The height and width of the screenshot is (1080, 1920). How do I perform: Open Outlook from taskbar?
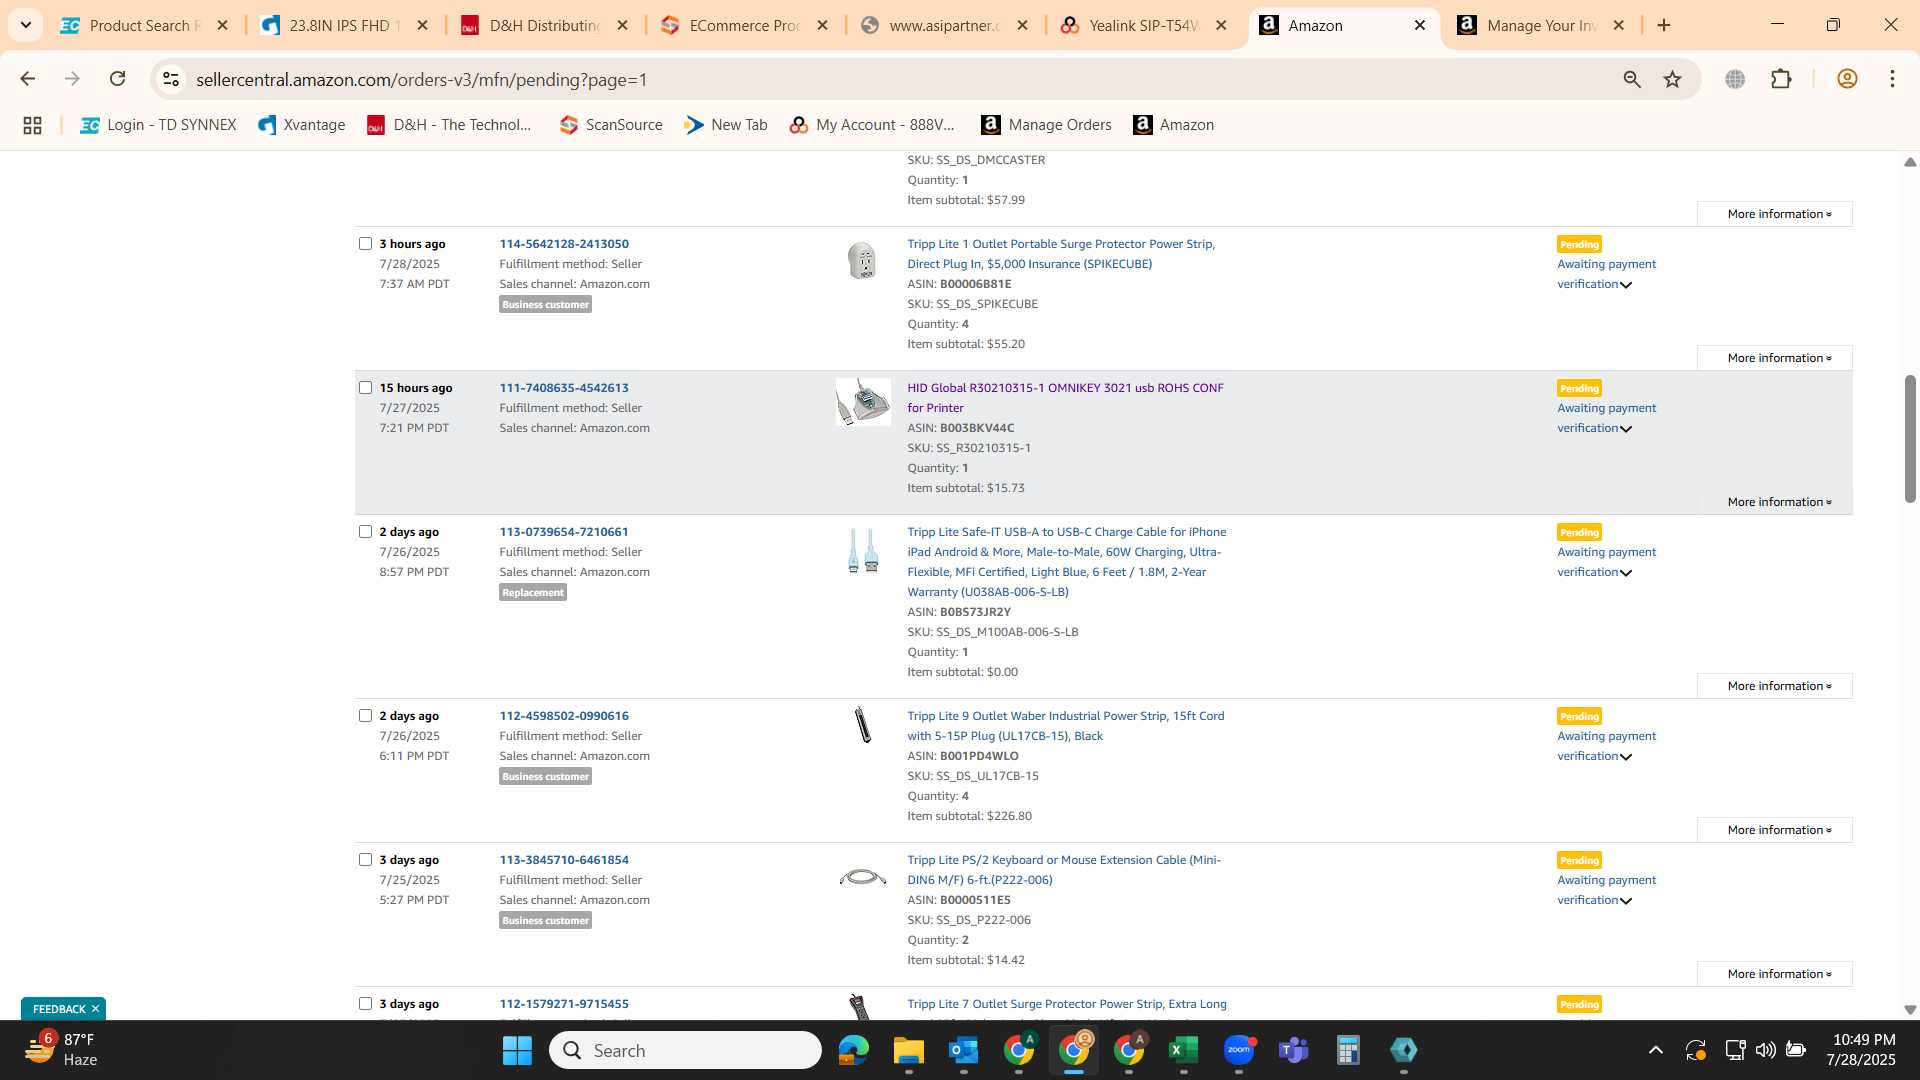(x=963, y=1050)
